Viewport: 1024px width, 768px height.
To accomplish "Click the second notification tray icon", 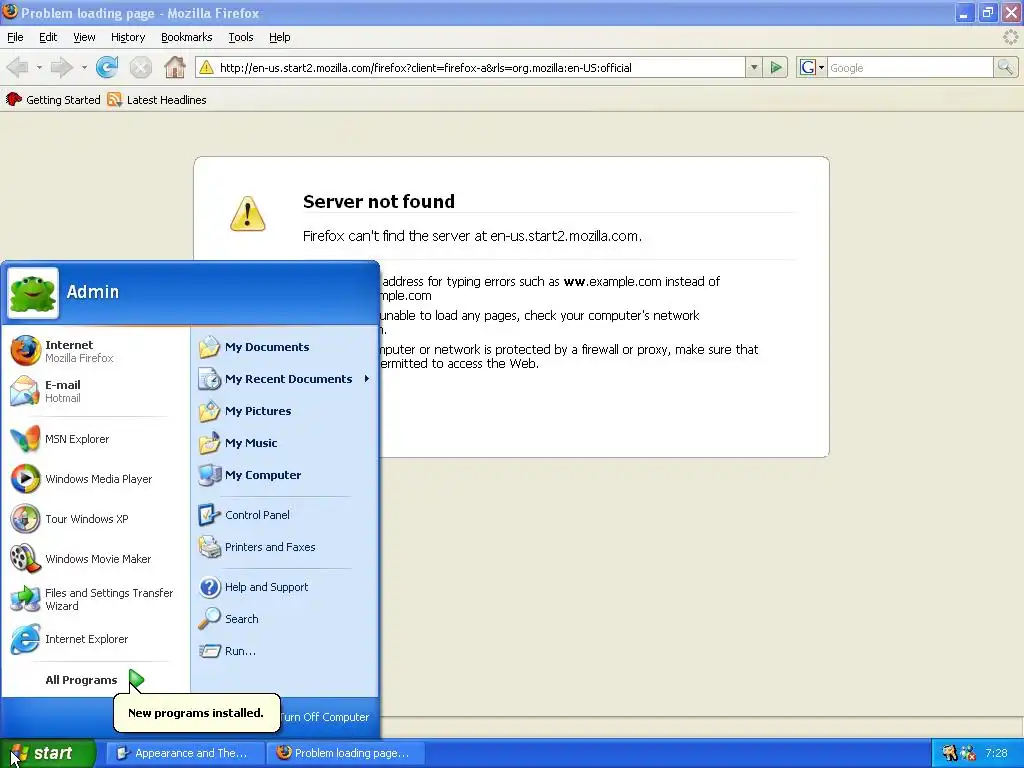I will (968, 753).
